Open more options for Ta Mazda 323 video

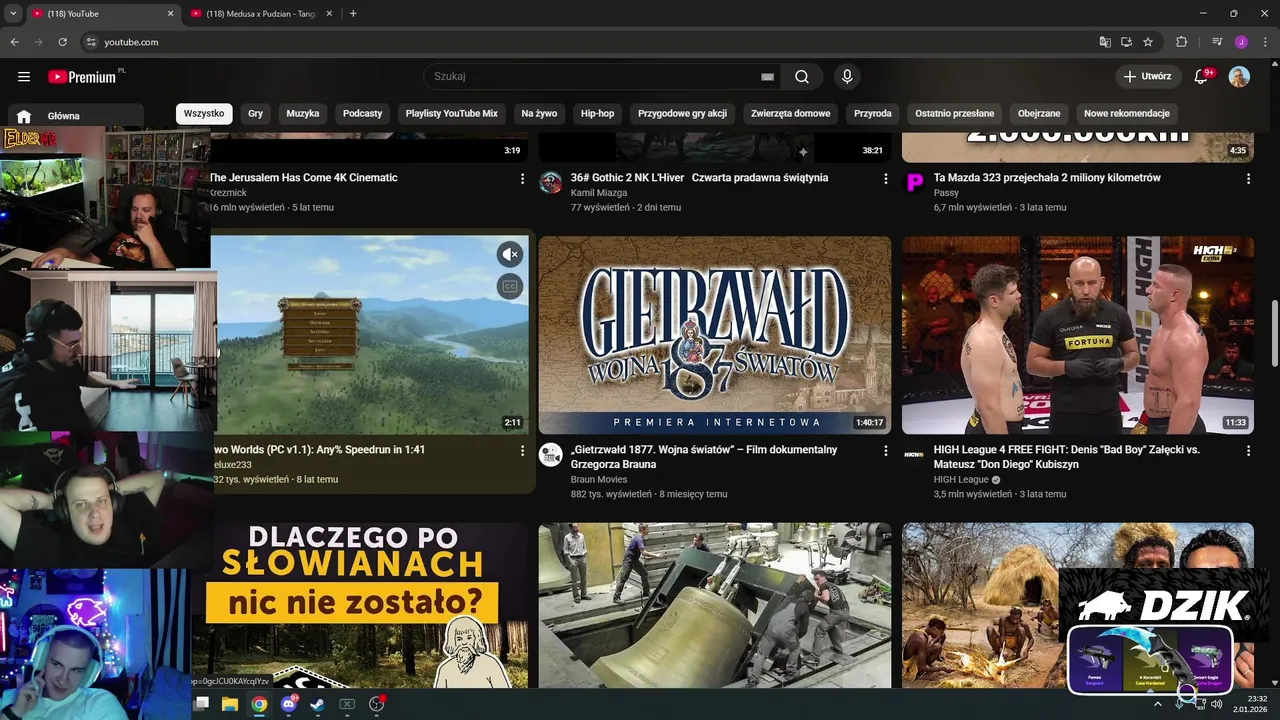point(1248,178)
